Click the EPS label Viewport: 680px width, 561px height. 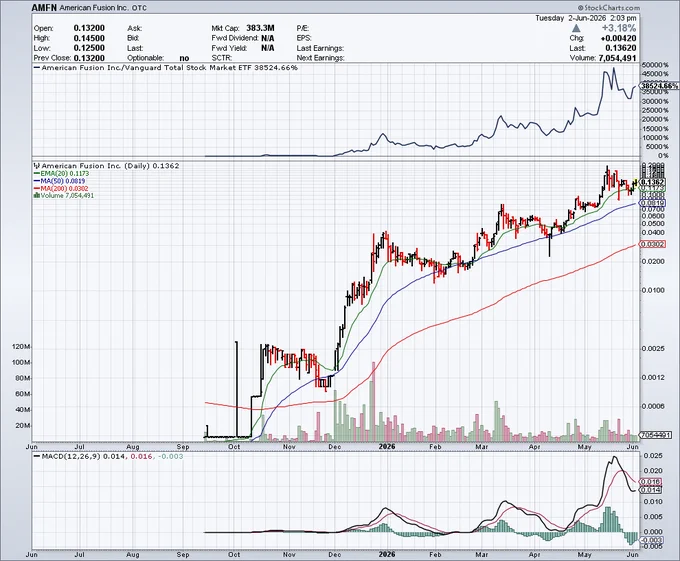point(304,38)
